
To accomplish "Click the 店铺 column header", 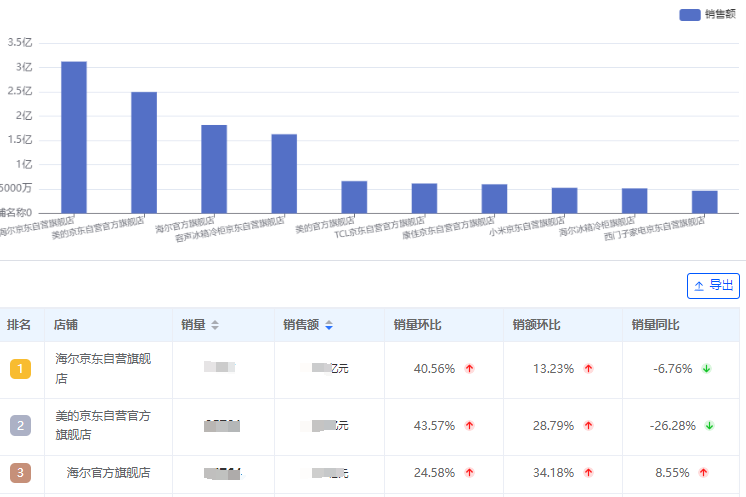I will pyautogui.click(x=66, y=325).
